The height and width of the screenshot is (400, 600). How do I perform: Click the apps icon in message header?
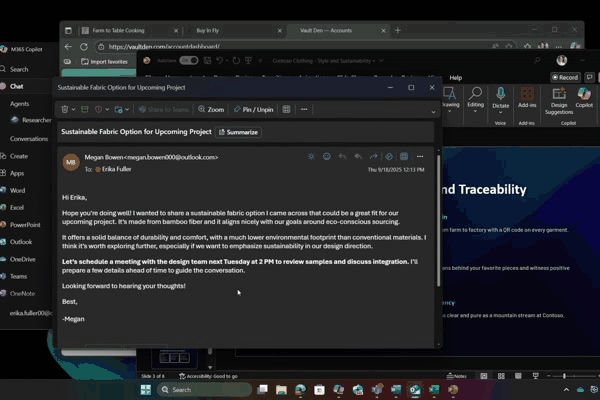[404, 156]
